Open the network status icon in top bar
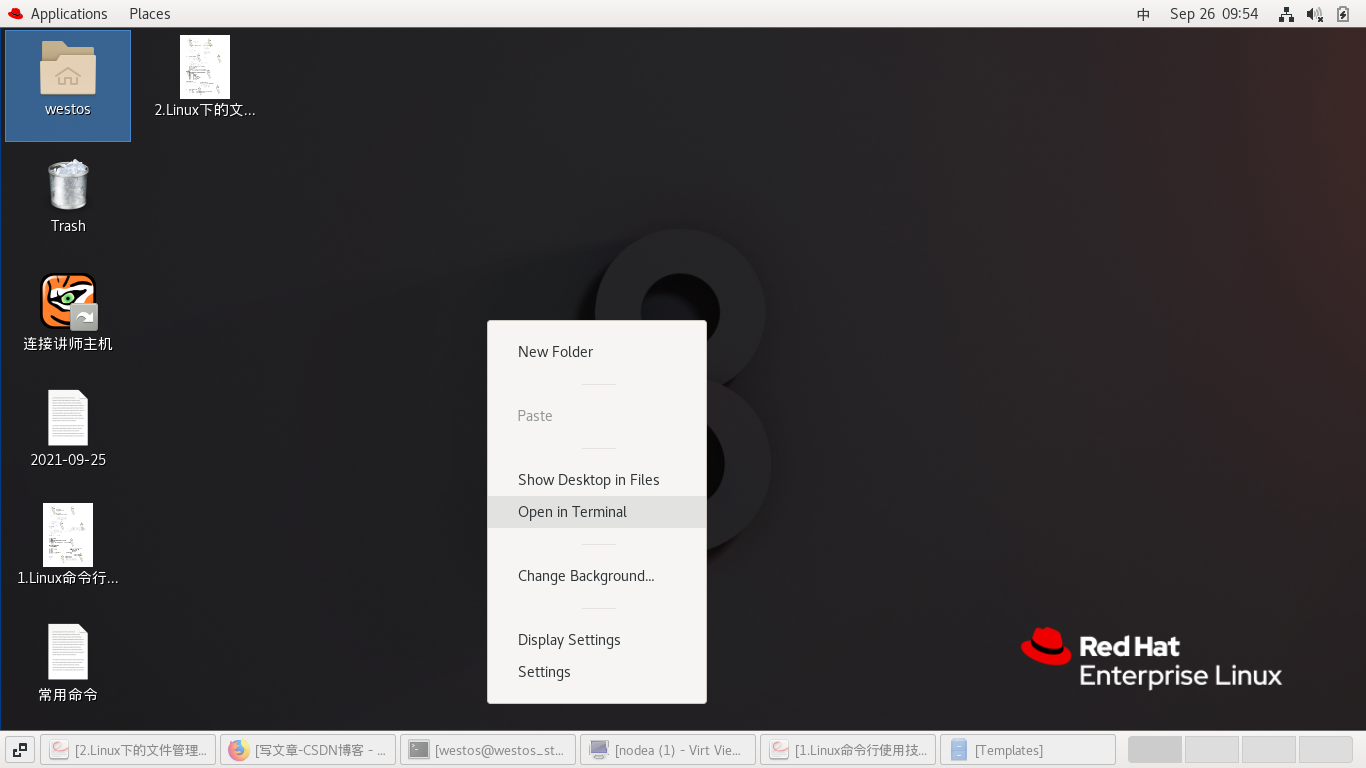 coord(1286,14)
